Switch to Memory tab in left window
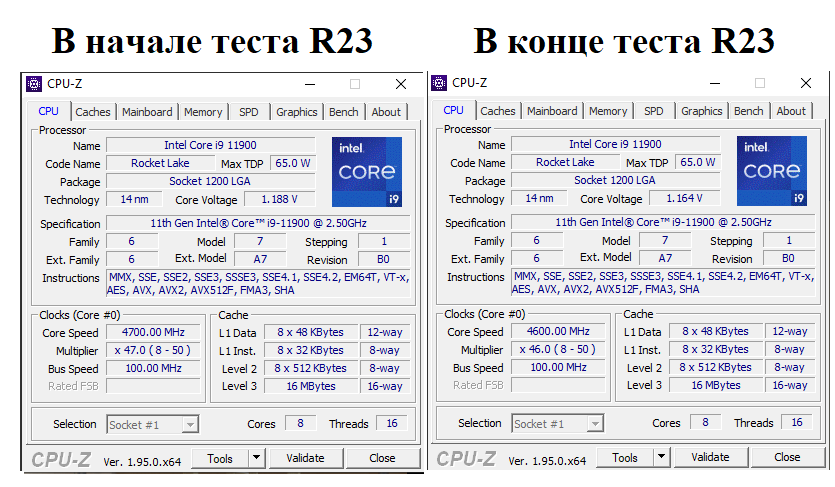The width and height of the screenshot is (835, 487). 203,112
